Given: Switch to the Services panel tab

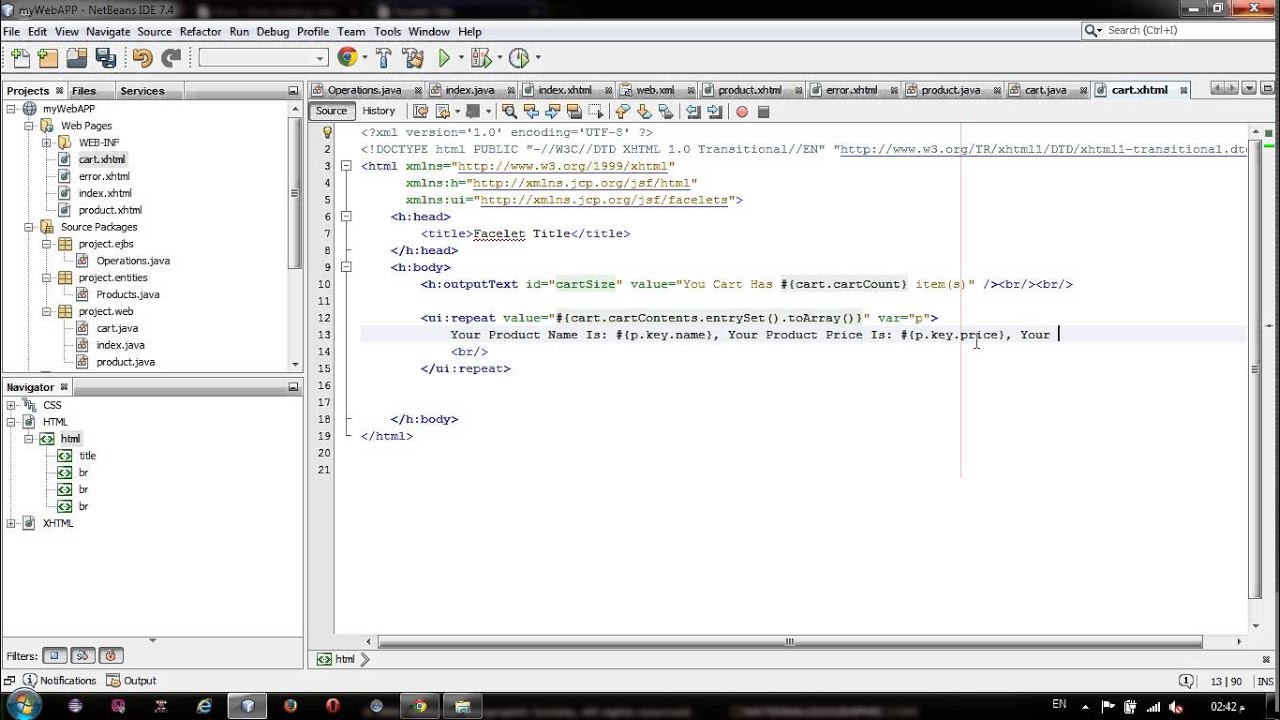Looking at the screenshot, I should [142, 90].
